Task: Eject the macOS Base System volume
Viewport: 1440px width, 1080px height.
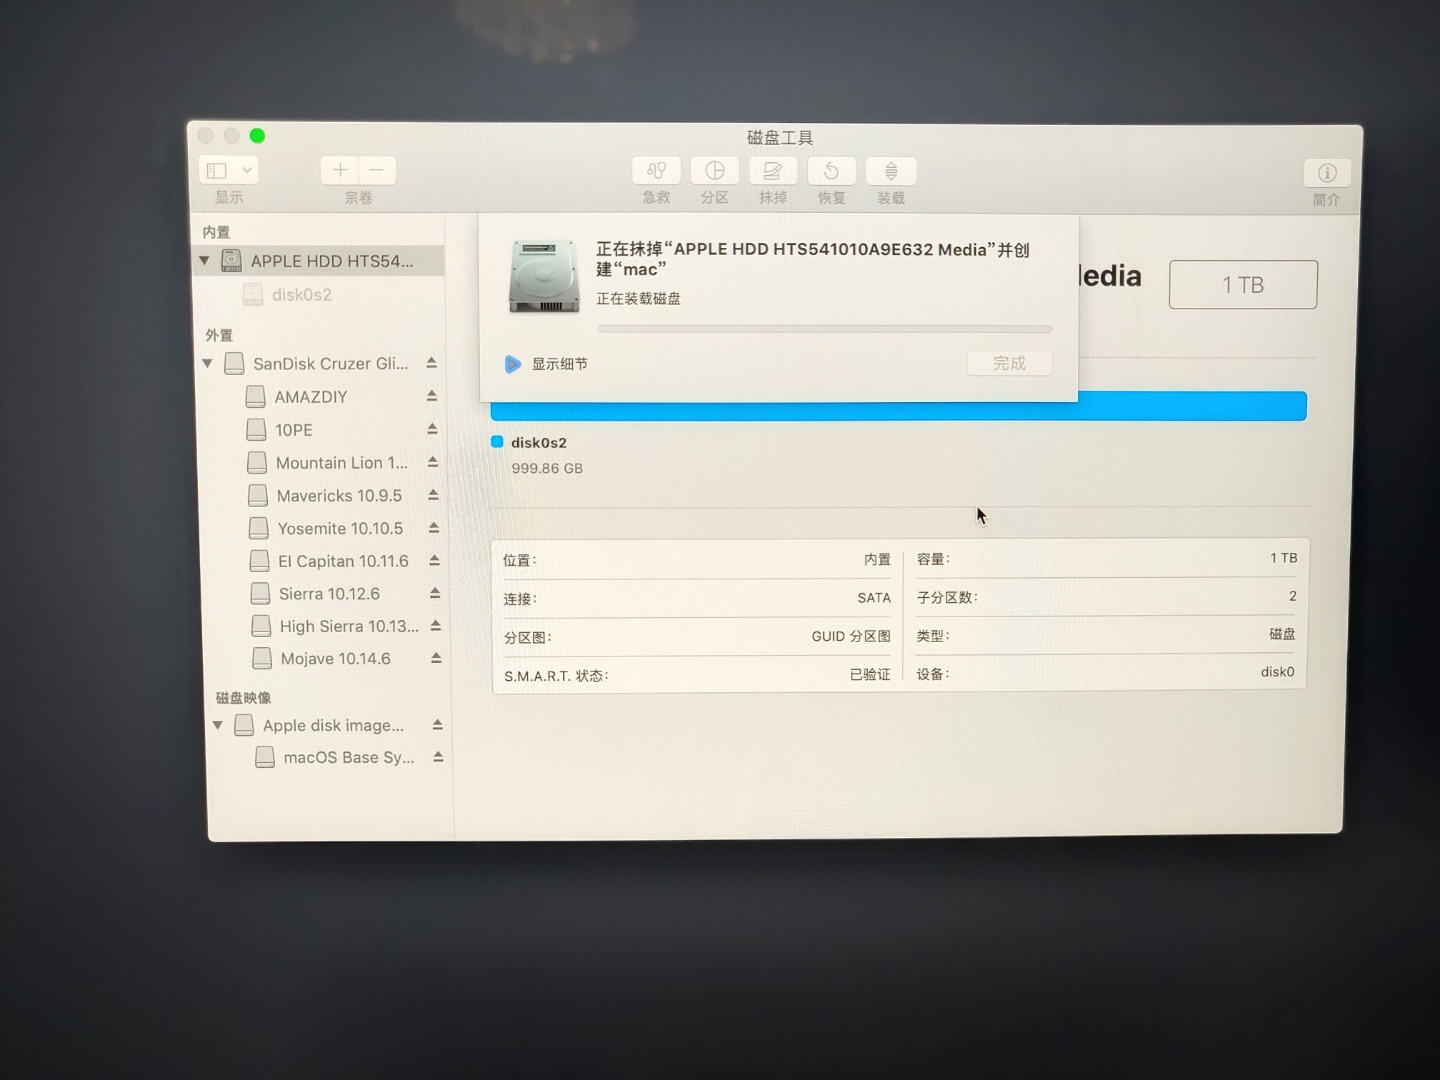Action: (x=438, y=757)
